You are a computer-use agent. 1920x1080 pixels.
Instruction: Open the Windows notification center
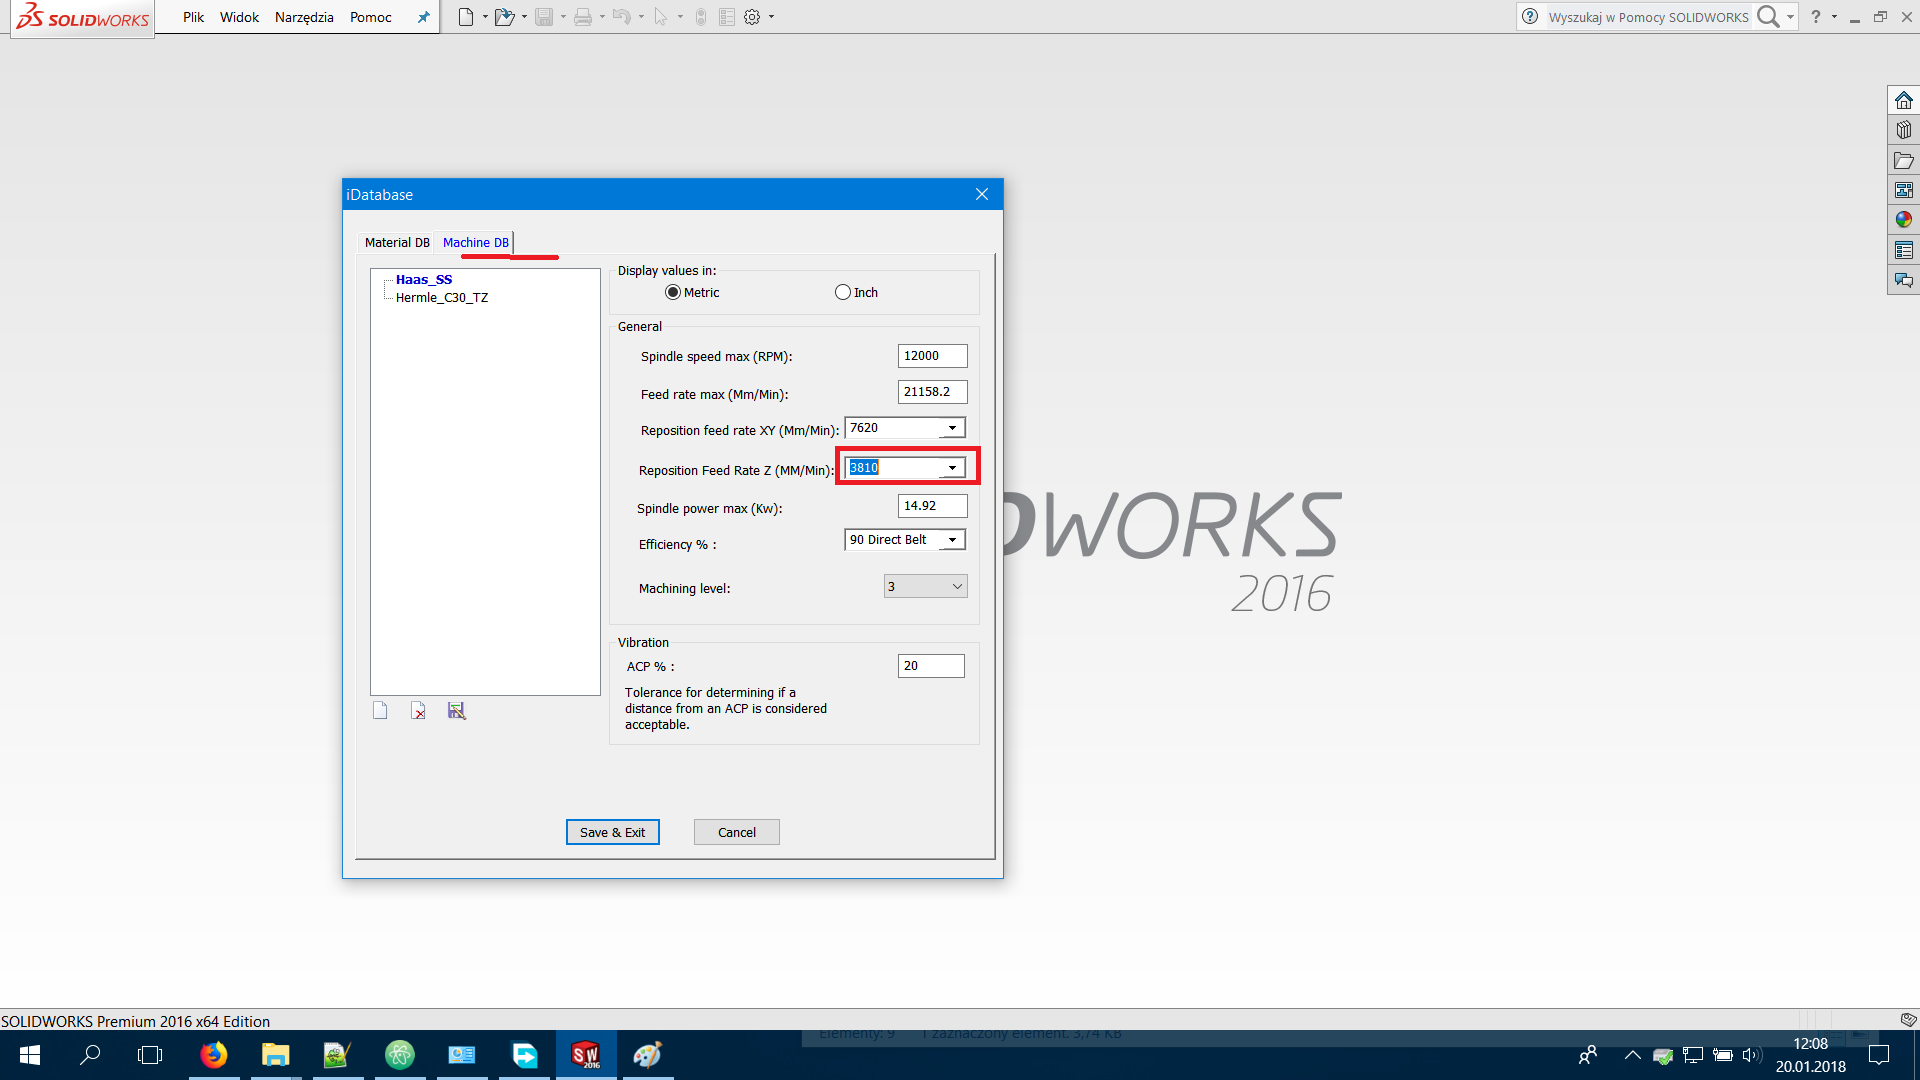(1879, 1055)
